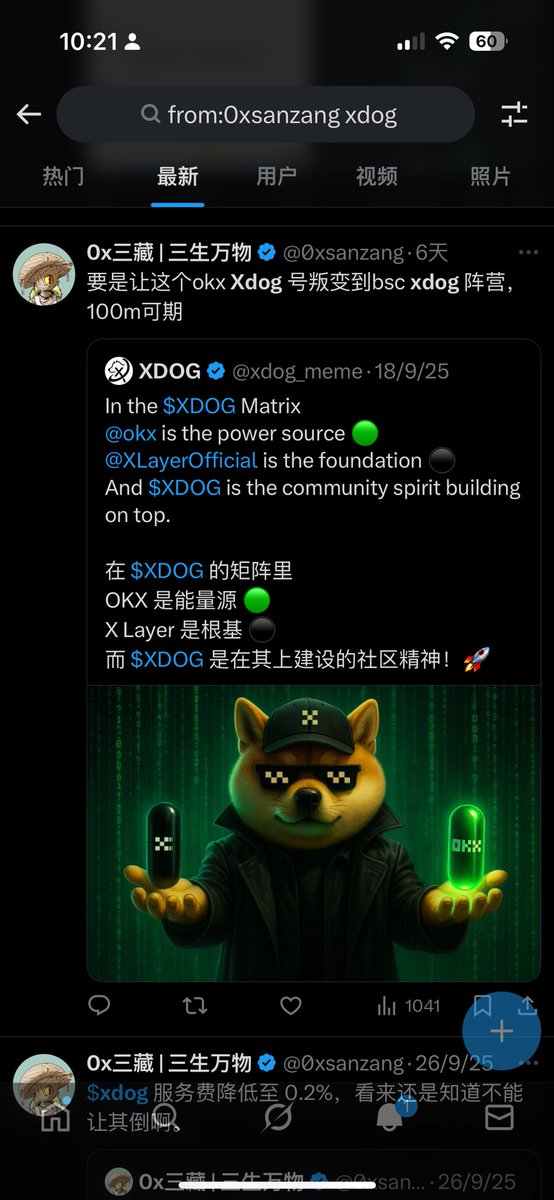
Task: Switch to the 热门 tab
Action: pos(63,177)
